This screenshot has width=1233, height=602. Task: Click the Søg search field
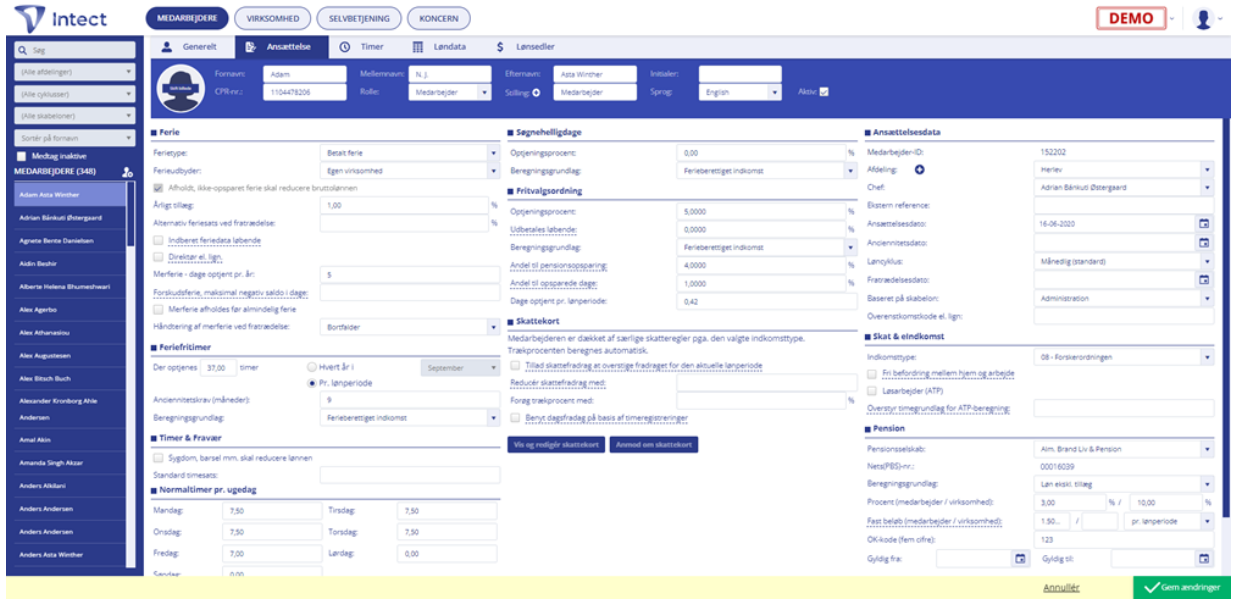(75, 49)
